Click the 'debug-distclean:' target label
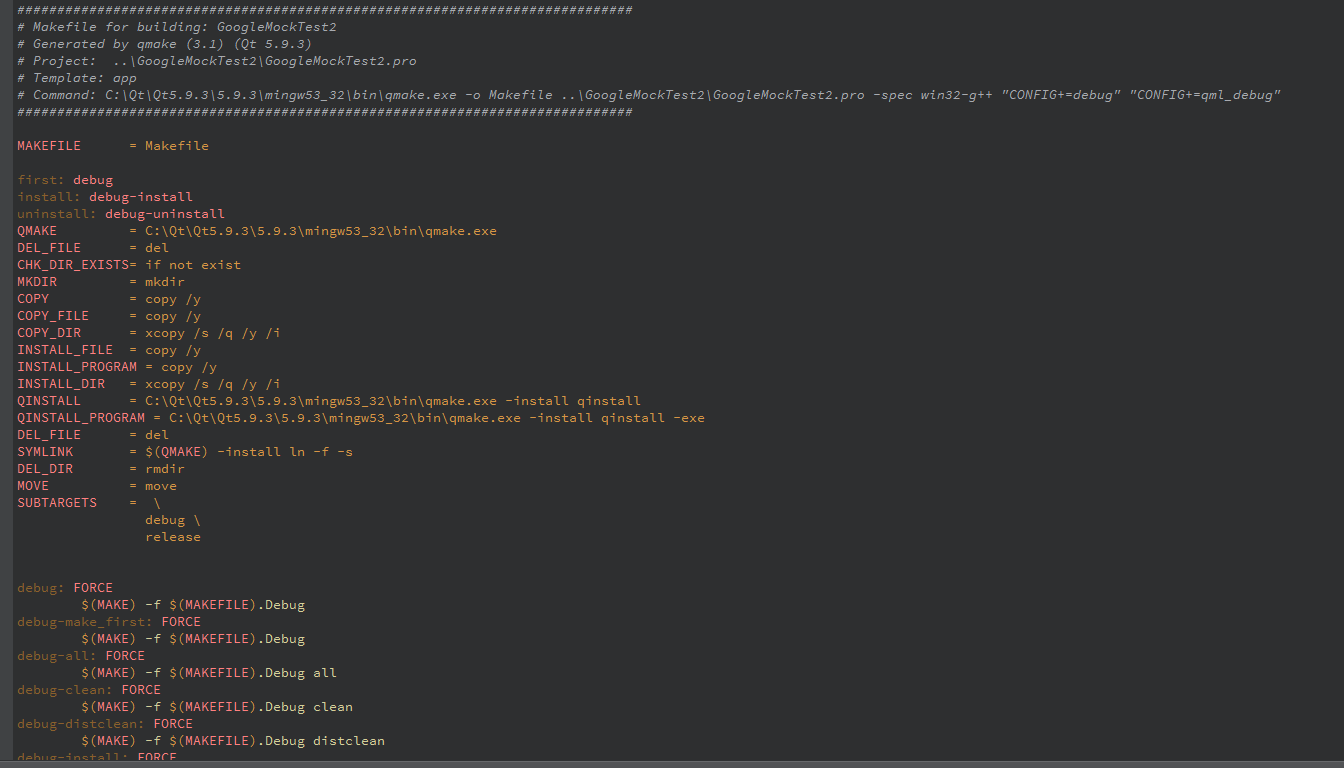This screenshot has width=1344, height=768. (x=81, y=724)
